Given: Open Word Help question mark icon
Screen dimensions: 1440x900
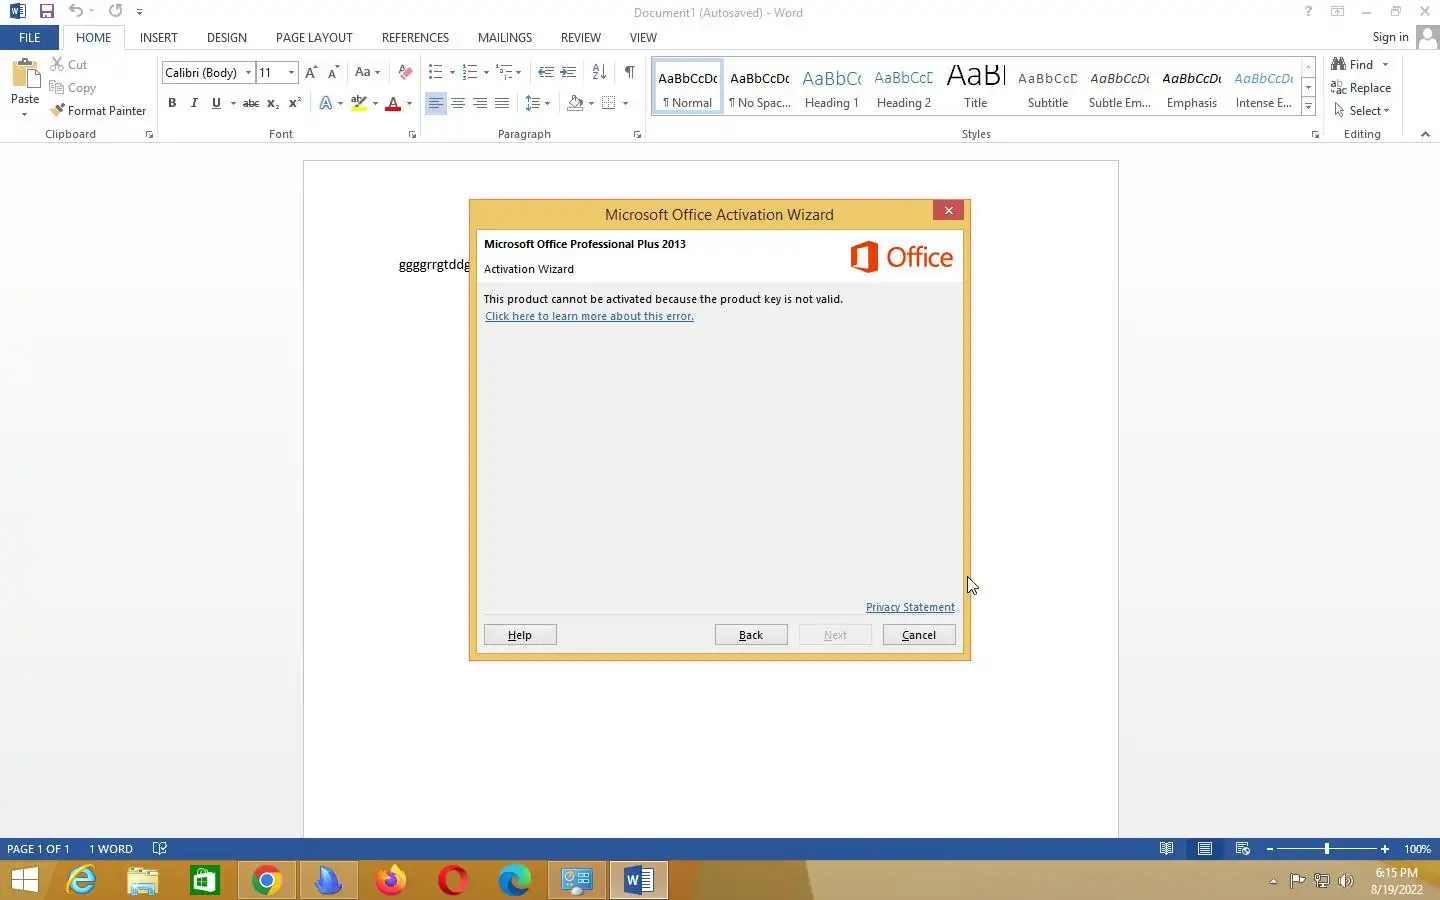Looking at the screenshot, I should [x=1308, y=12].
